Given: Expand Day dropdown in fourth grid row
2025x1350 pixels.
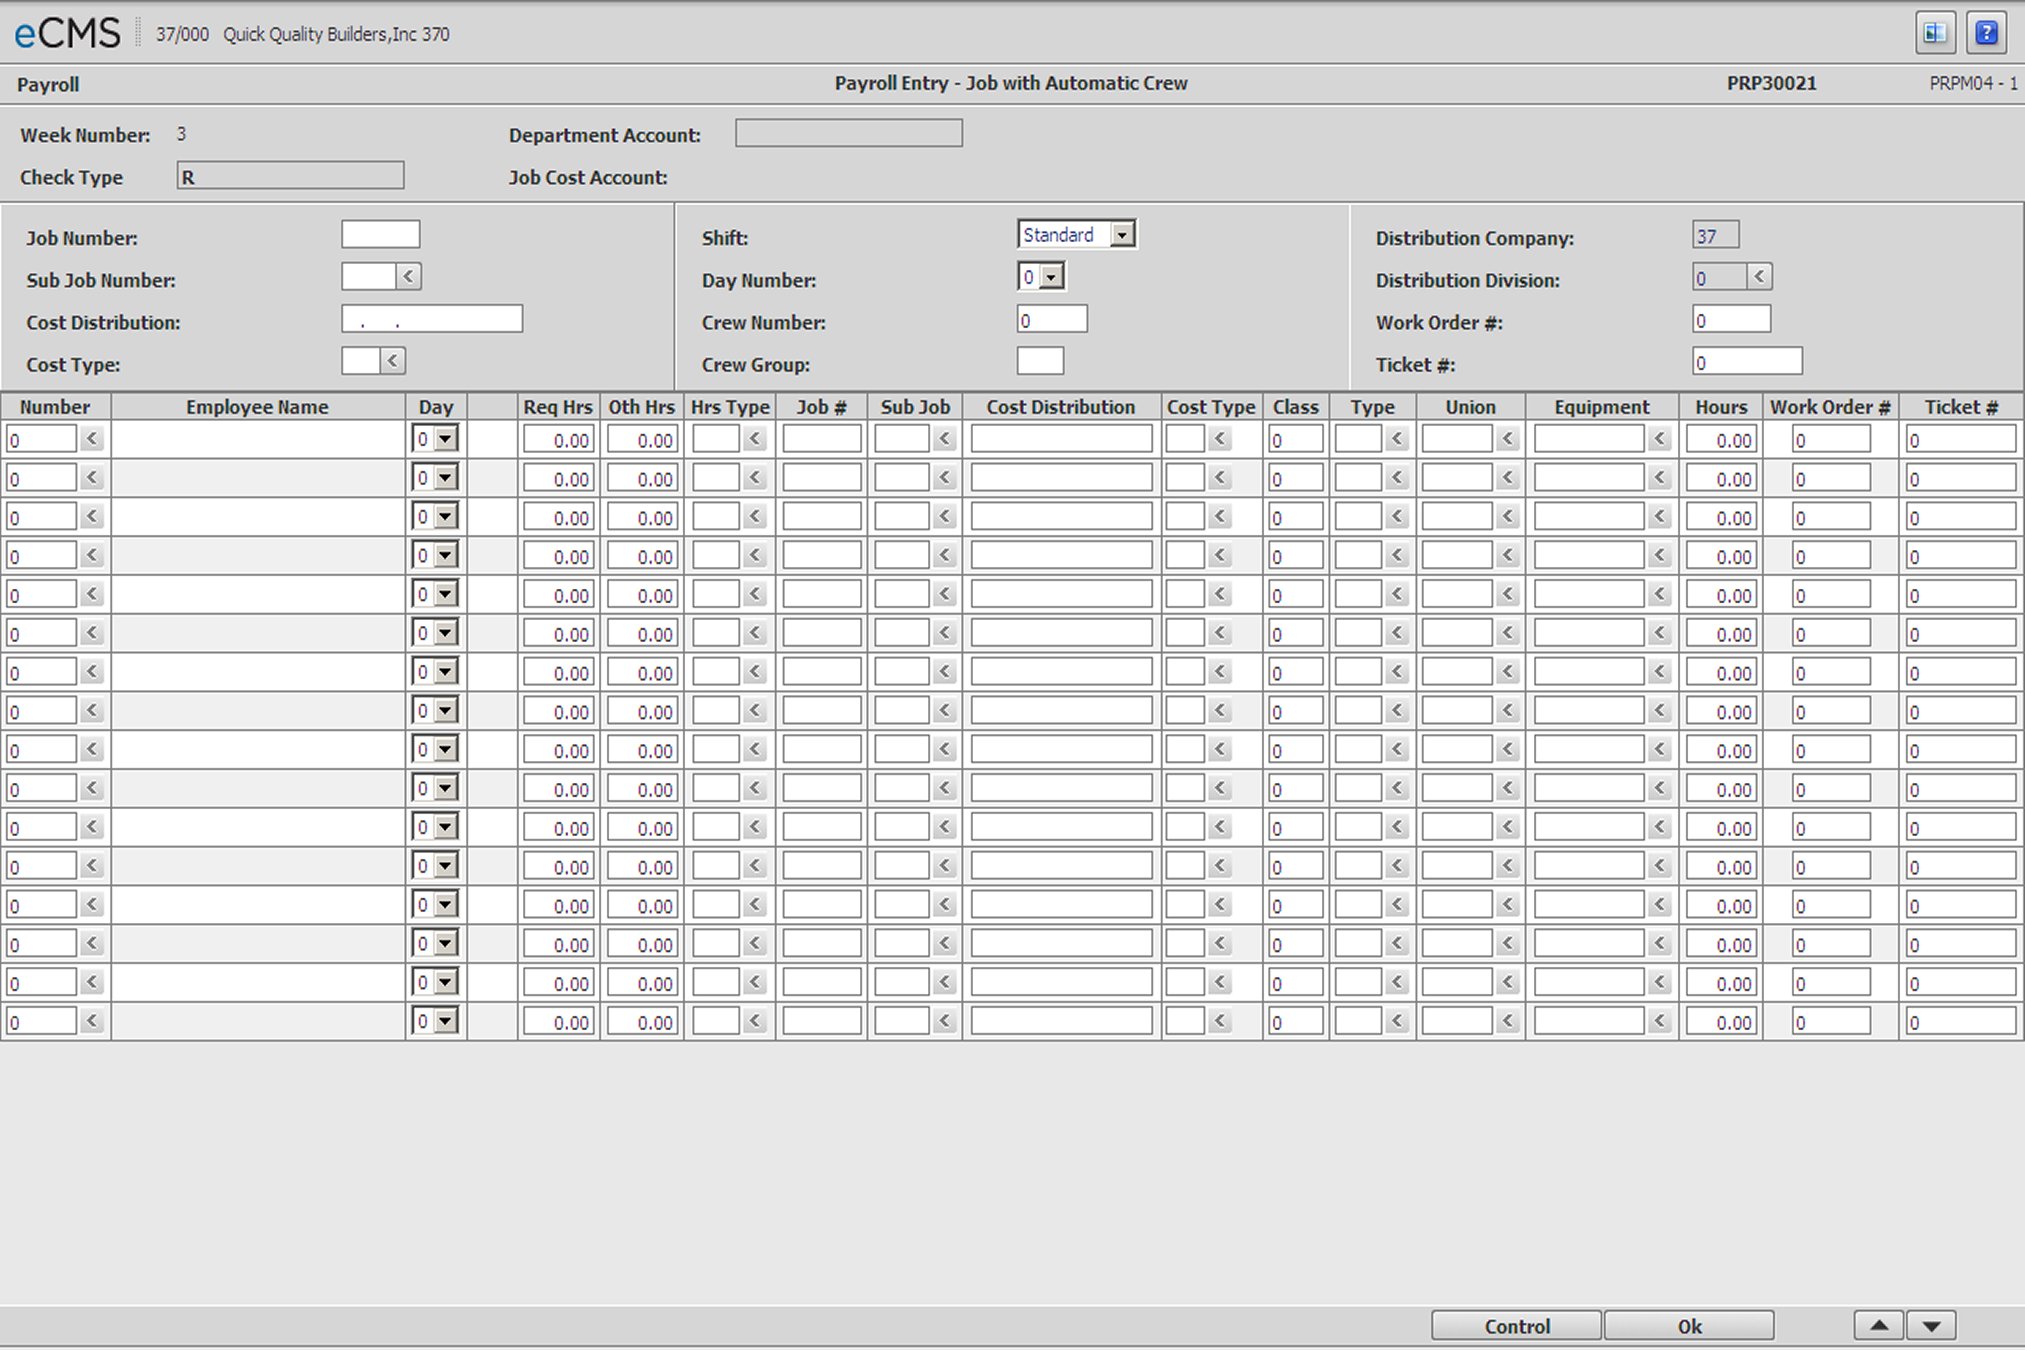Looking at the screenshot, I should [x=446, y=555].
